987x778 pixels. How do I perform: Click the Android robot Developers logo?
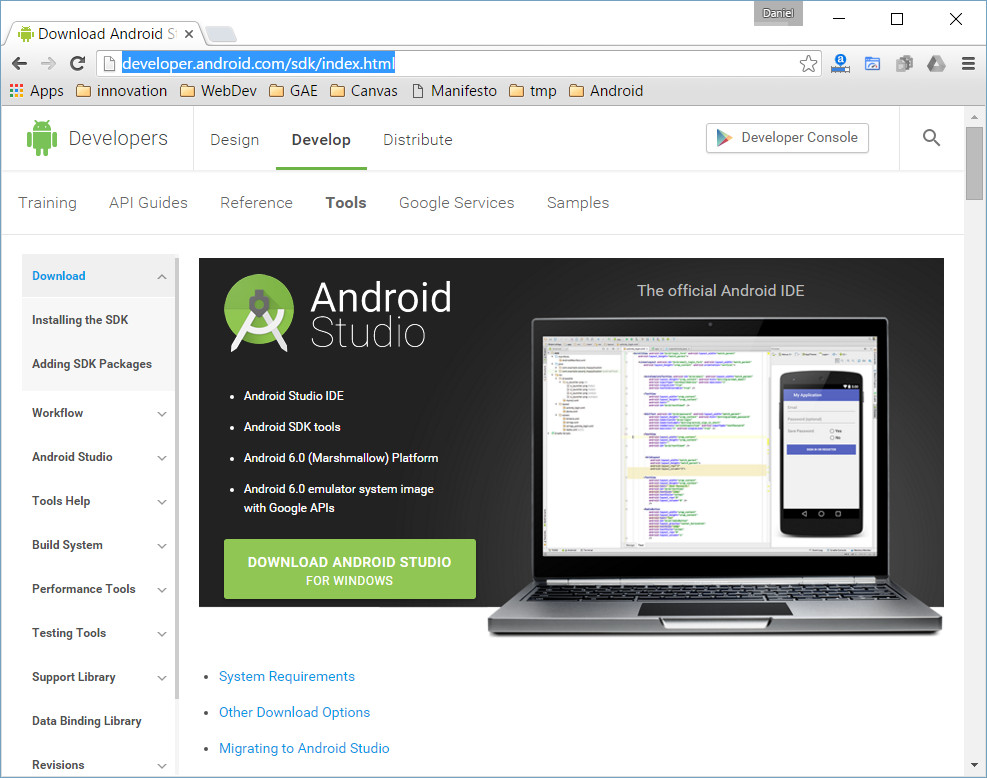98,138
